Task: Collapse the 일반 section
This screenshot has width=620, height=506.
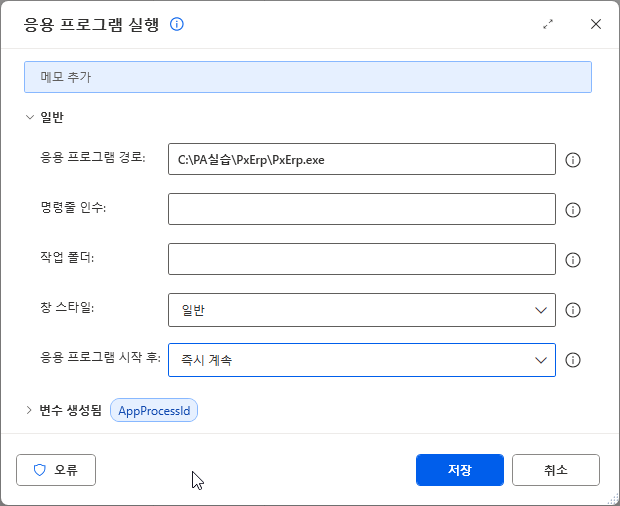Action: tap(30, 117)
